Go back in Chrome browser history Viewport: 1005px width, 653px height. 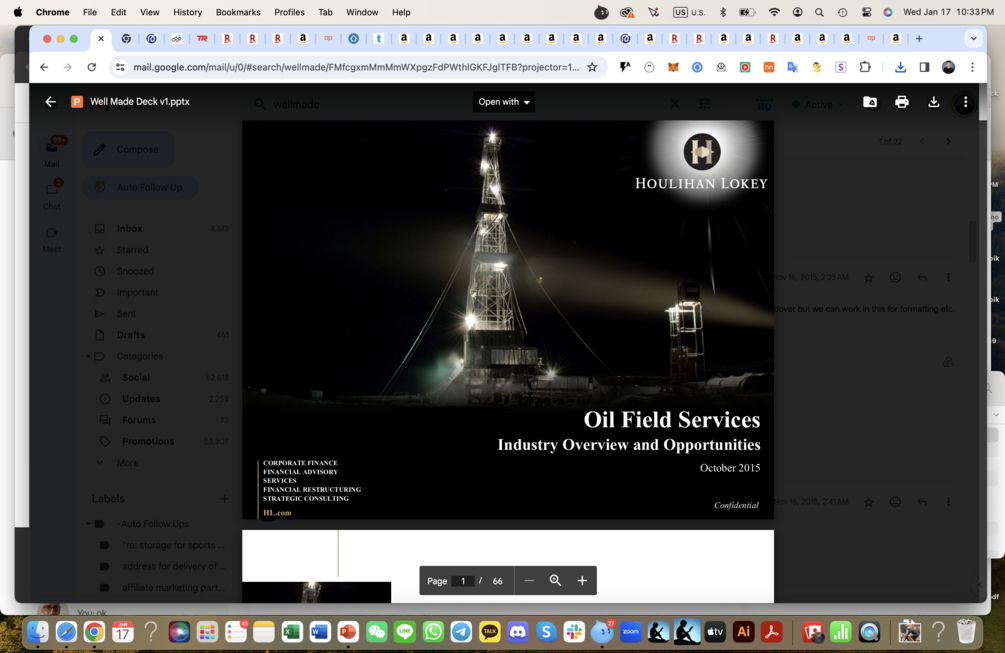(x=44, y=67)
